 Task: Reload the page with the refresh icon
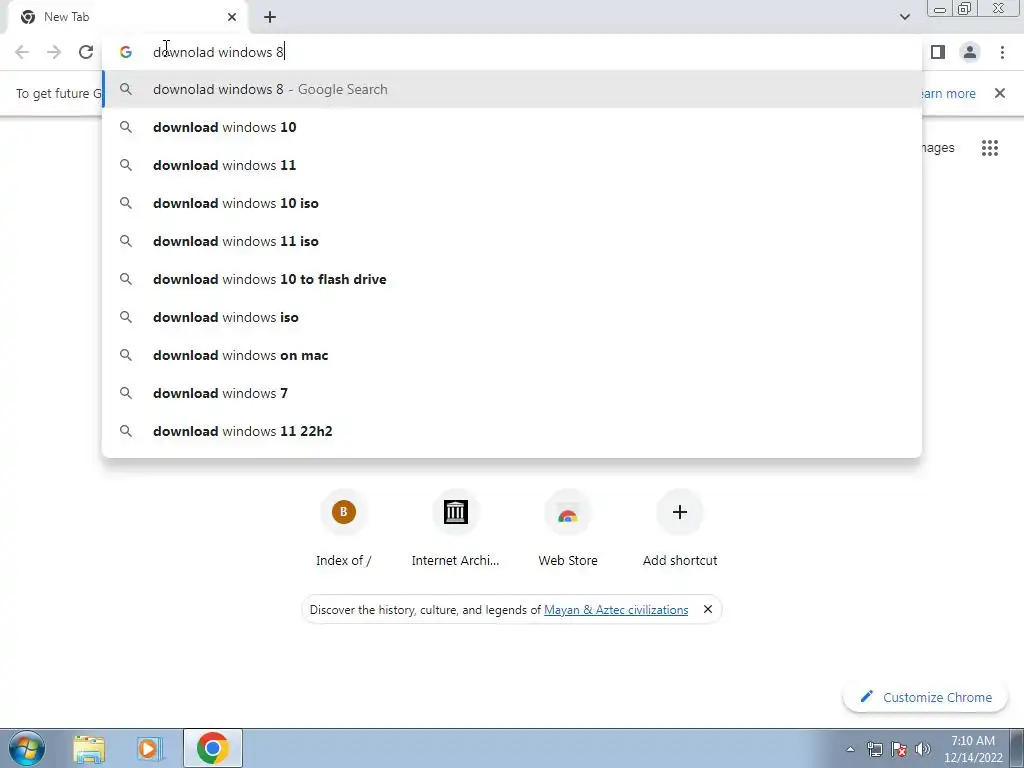coord(86,52)
